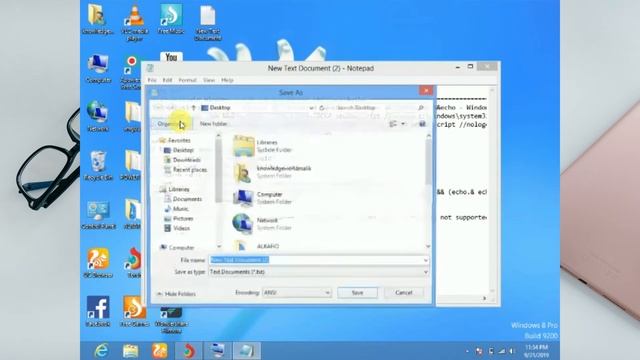Select Documents in navigation pane
Image resolution: width=640 pixels, height=360 pixels.
tap(183, 199)
